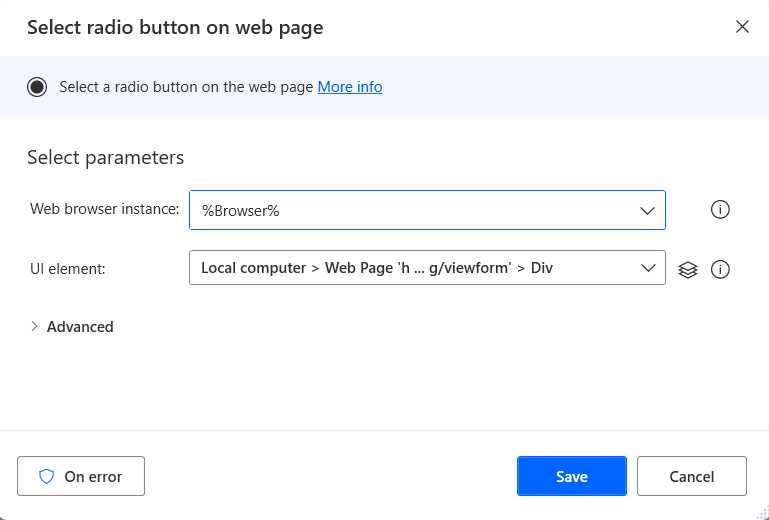769x520 pixels.
Task: Open the UI element dropdown
Action: [x=427, y=268]
